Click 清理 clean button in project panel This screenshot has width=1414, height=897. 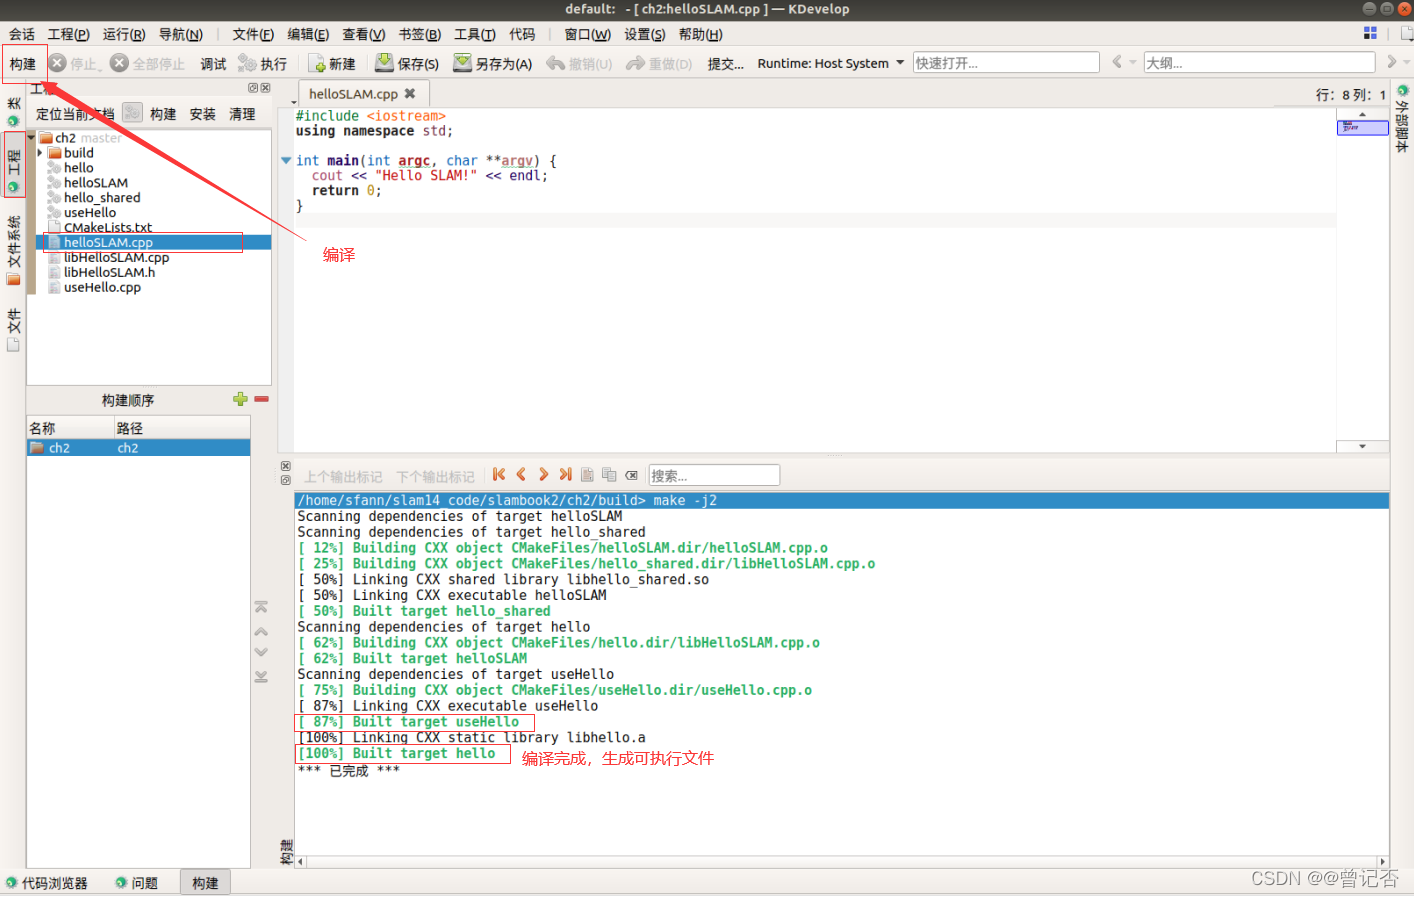click(243, 114)
